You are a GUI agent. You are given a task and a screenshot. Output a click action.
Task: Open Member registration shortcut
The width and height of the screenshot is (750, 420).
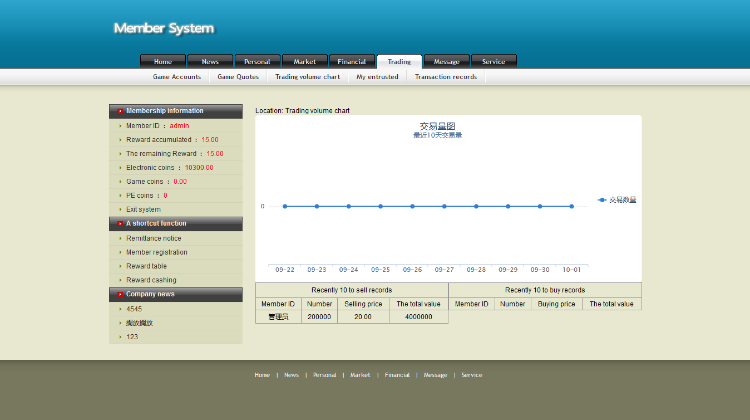[156, 252]
